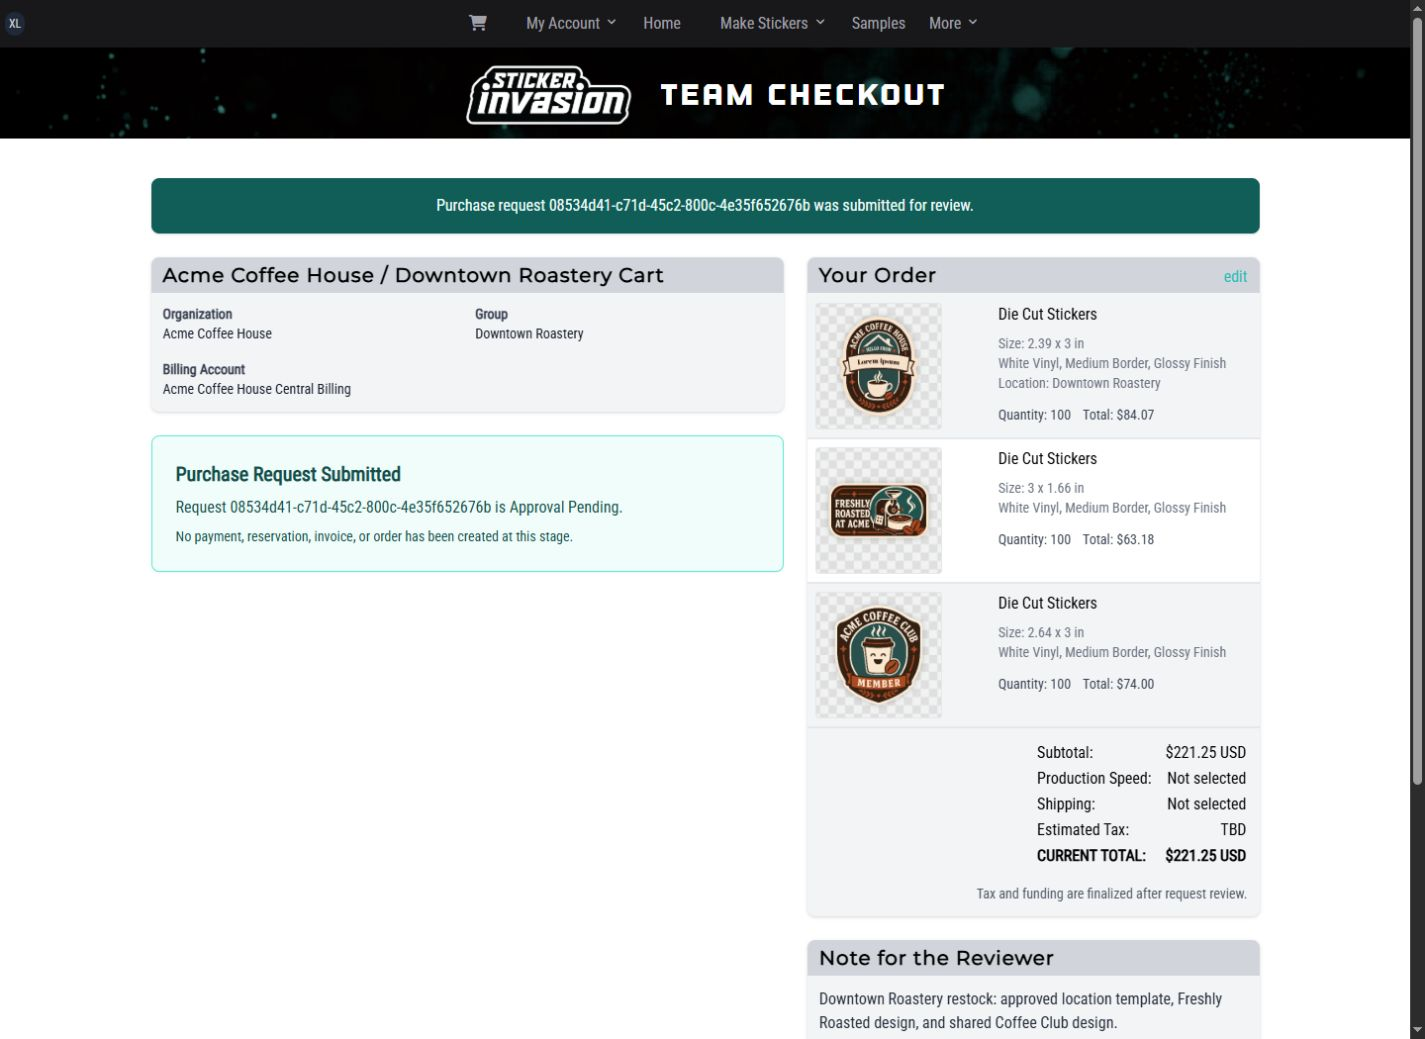
Task: Expand the More menu
Action: click(953, 23)
